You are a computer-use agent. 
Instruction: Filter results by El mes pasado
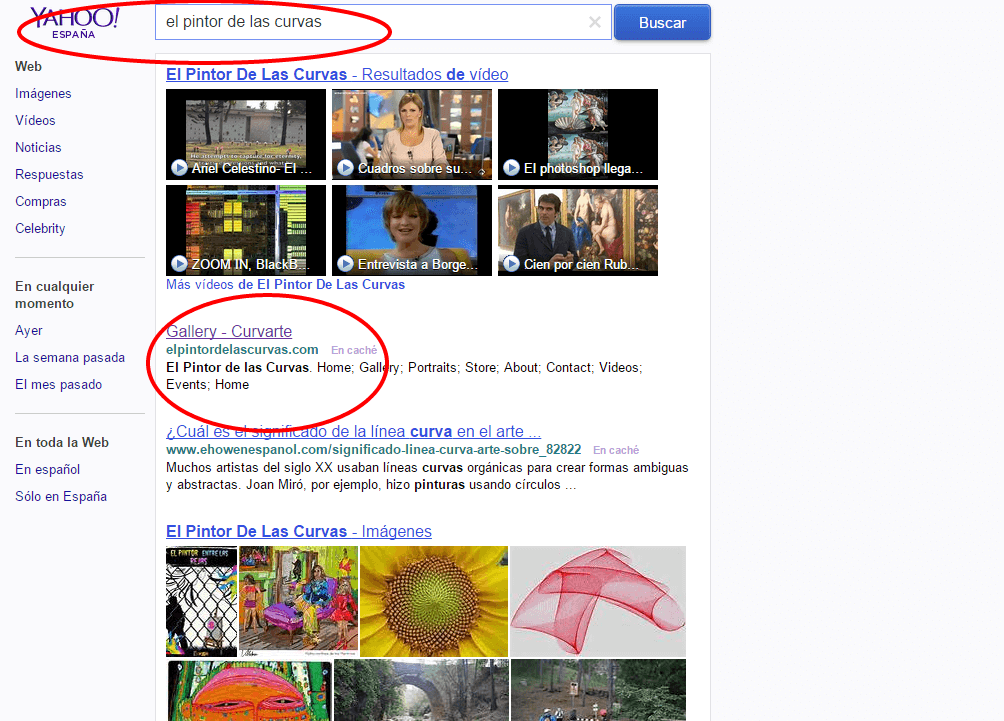(58, 384)
